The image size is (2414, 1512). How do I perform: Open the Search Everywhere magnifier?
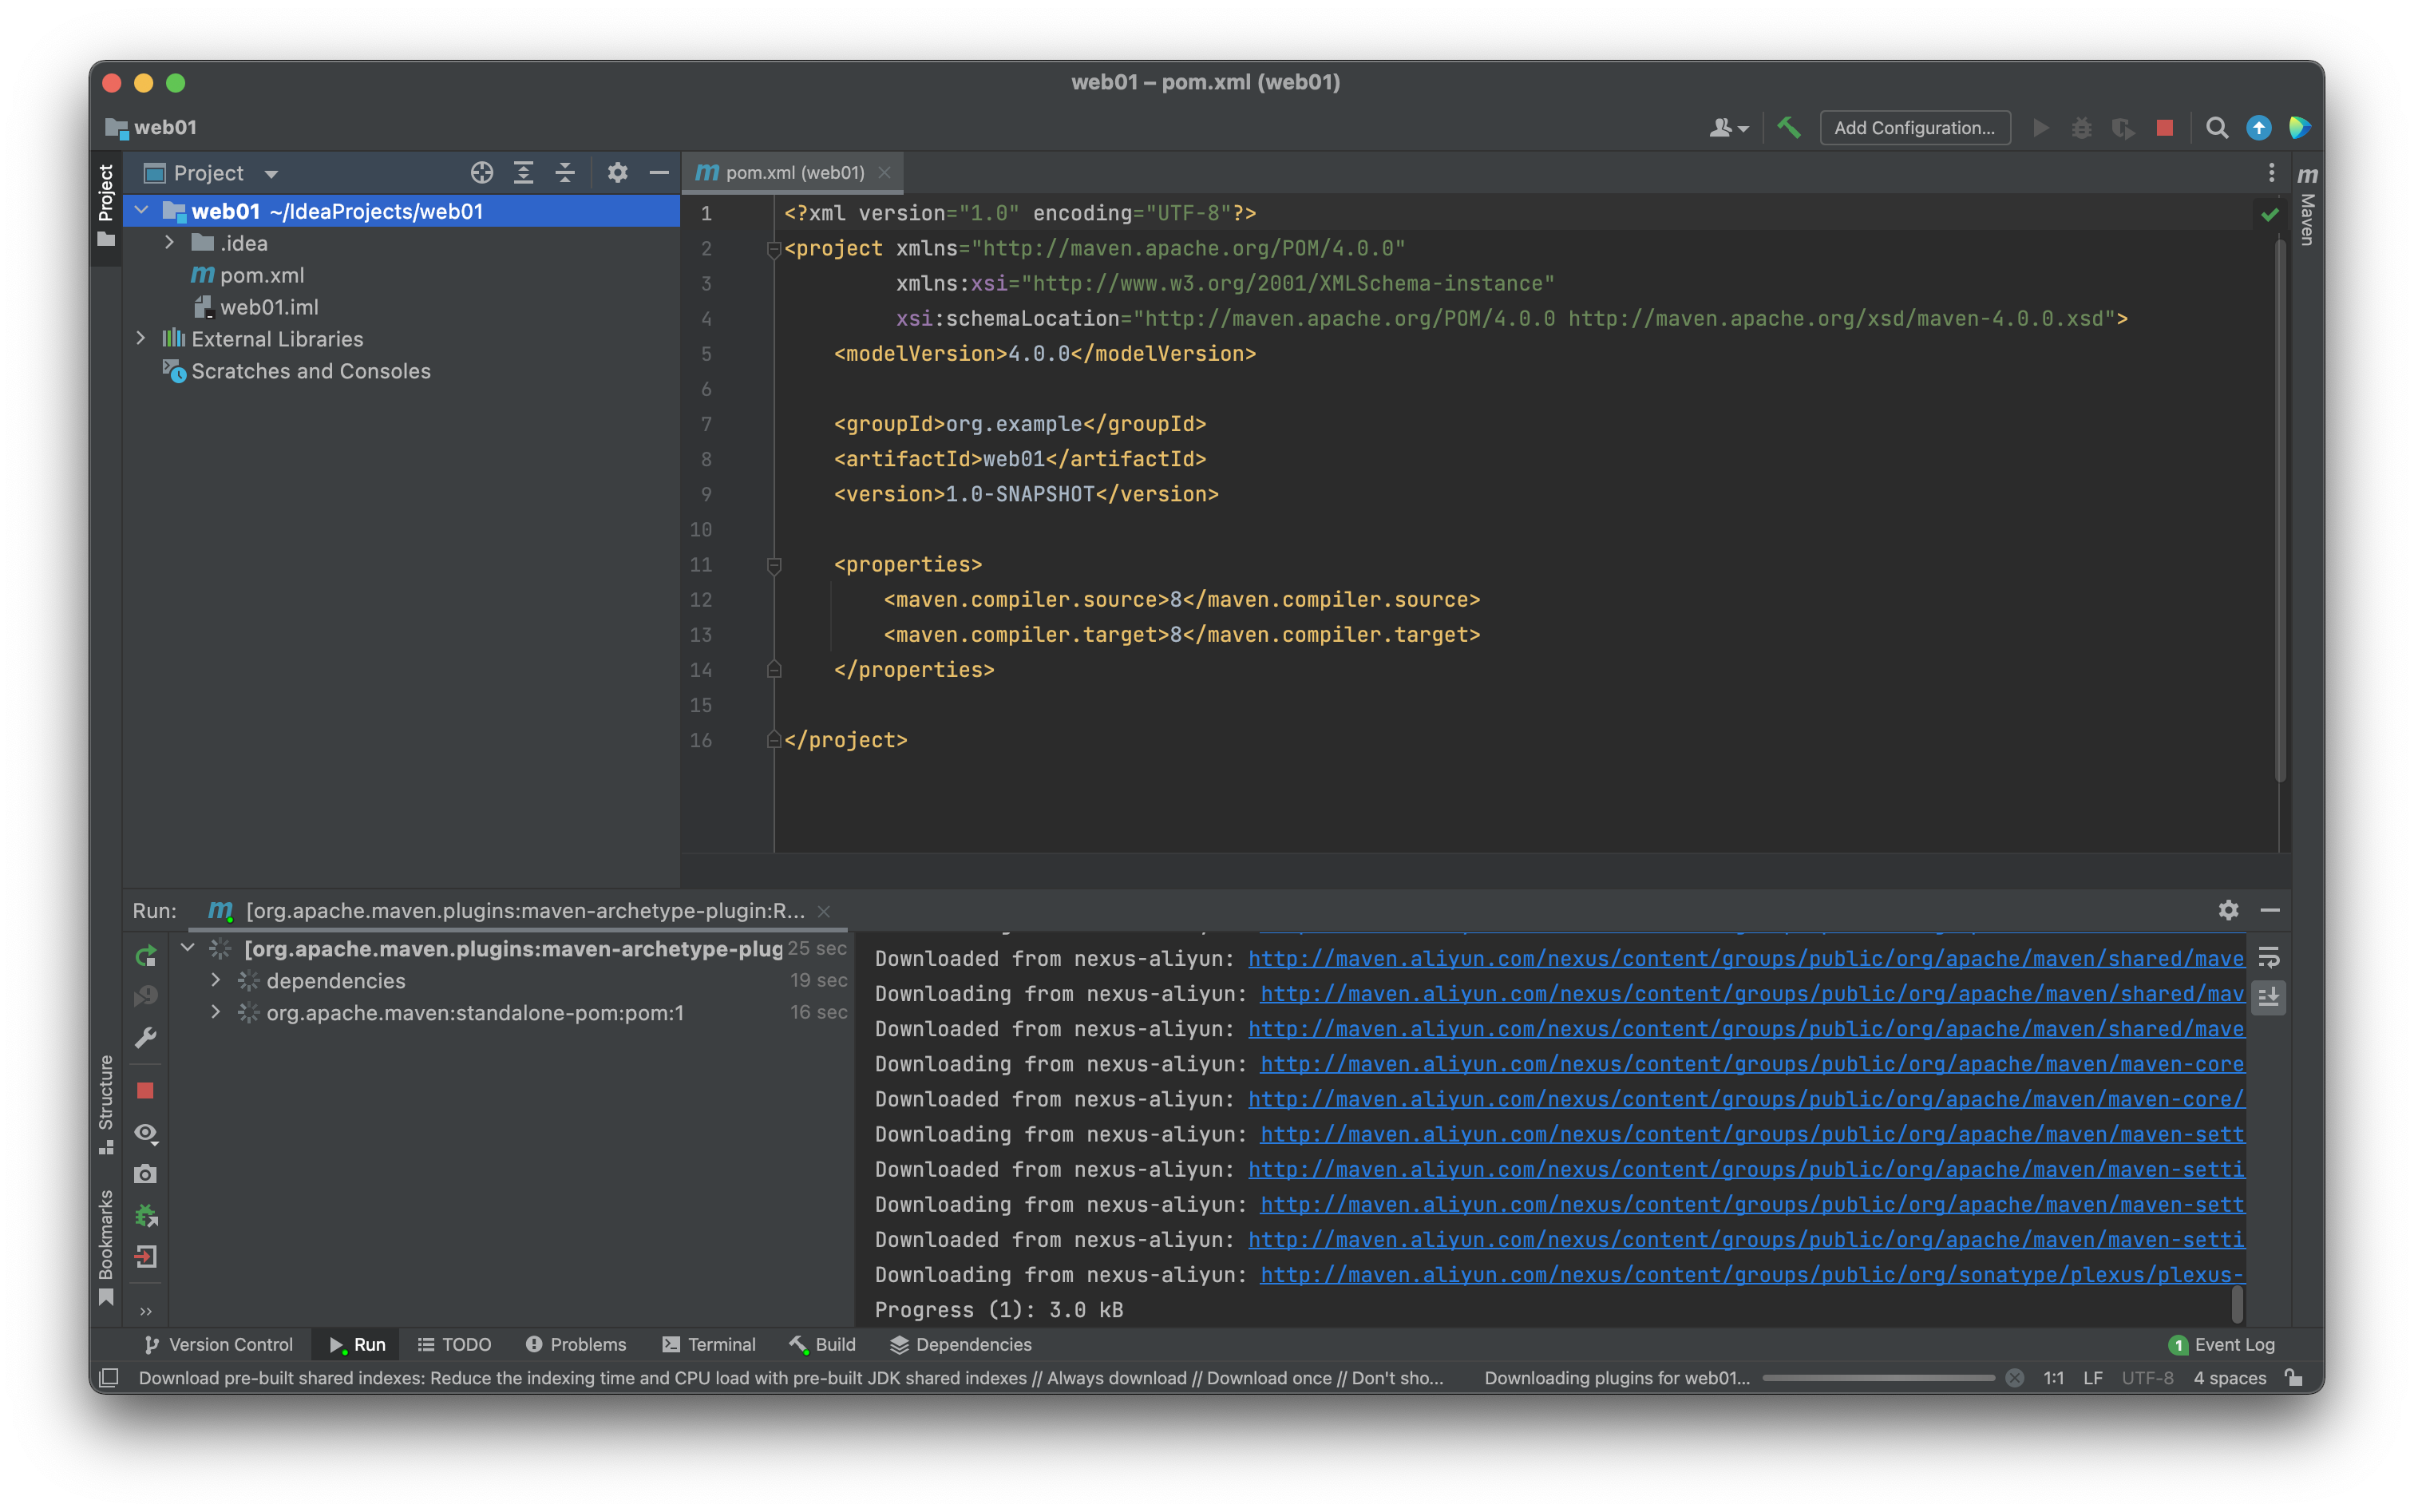(2217, 128)
